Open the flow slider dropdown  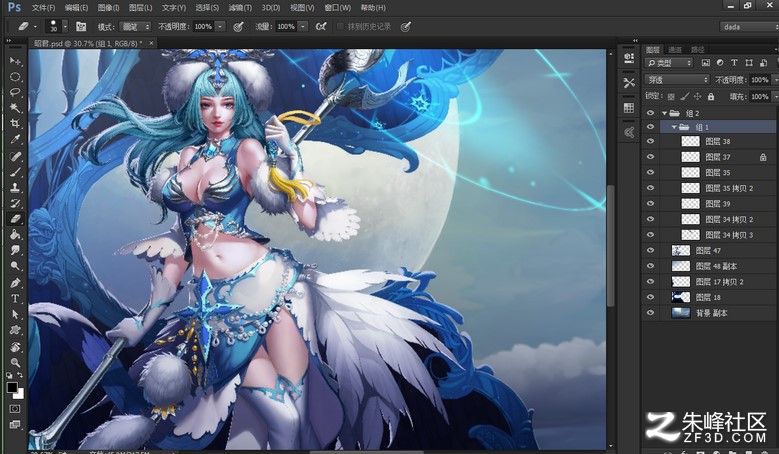pos(303,26)
